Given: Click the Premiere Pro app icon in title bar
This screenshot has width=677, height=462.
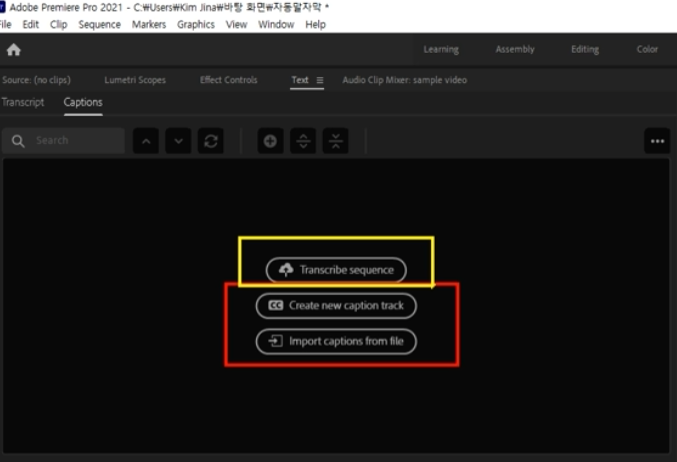Looking at the screenshot, I should point(2,7).
